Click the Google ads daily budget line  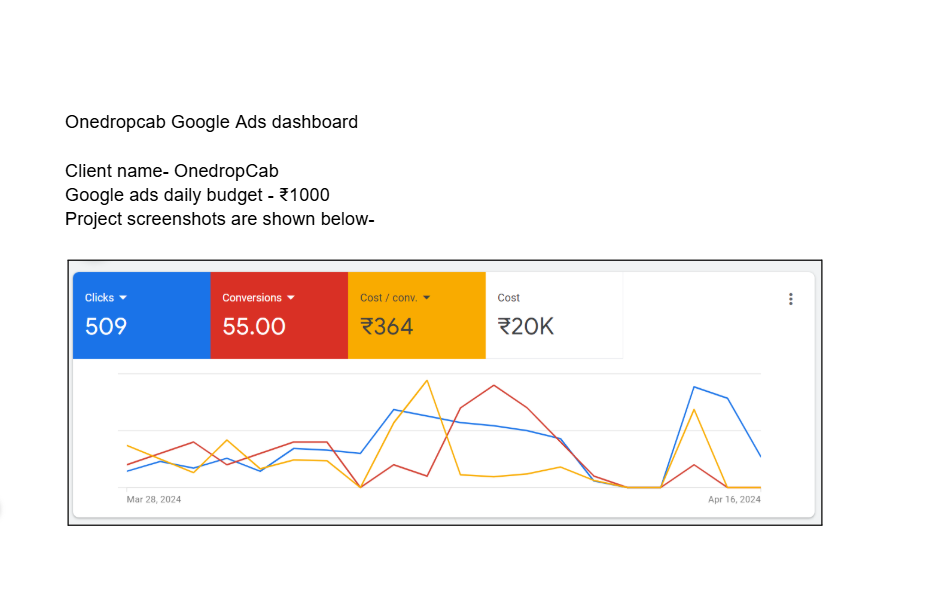tap(197, 195)
